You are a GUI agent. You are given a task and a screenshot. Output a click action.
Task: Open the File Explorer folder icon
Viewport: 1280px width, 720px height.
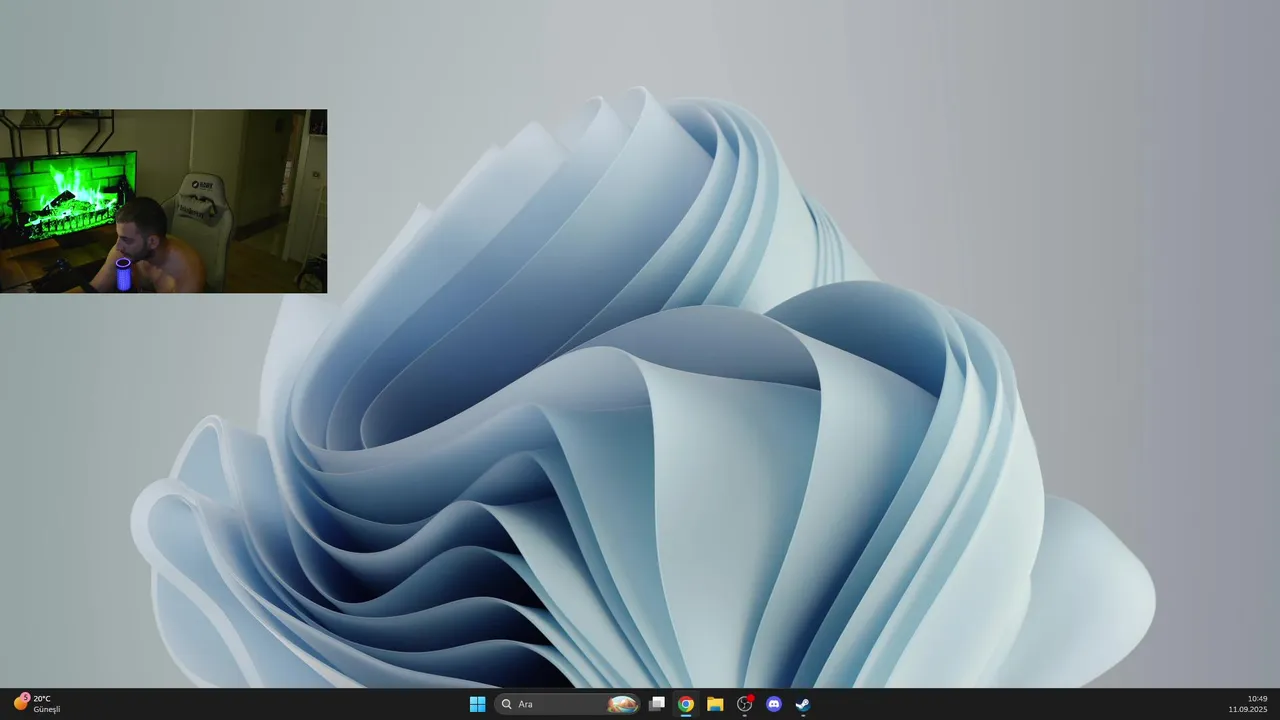coord(715,704)
